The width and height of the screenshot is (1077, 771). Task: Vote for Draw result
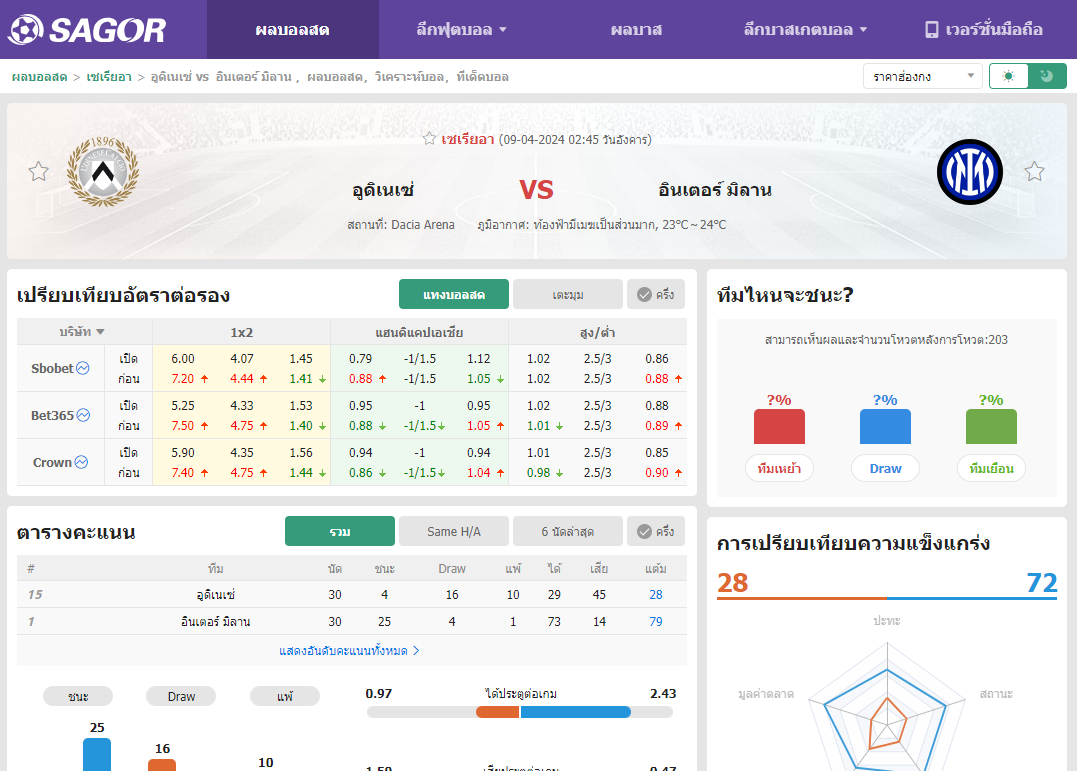coord(885,469)
